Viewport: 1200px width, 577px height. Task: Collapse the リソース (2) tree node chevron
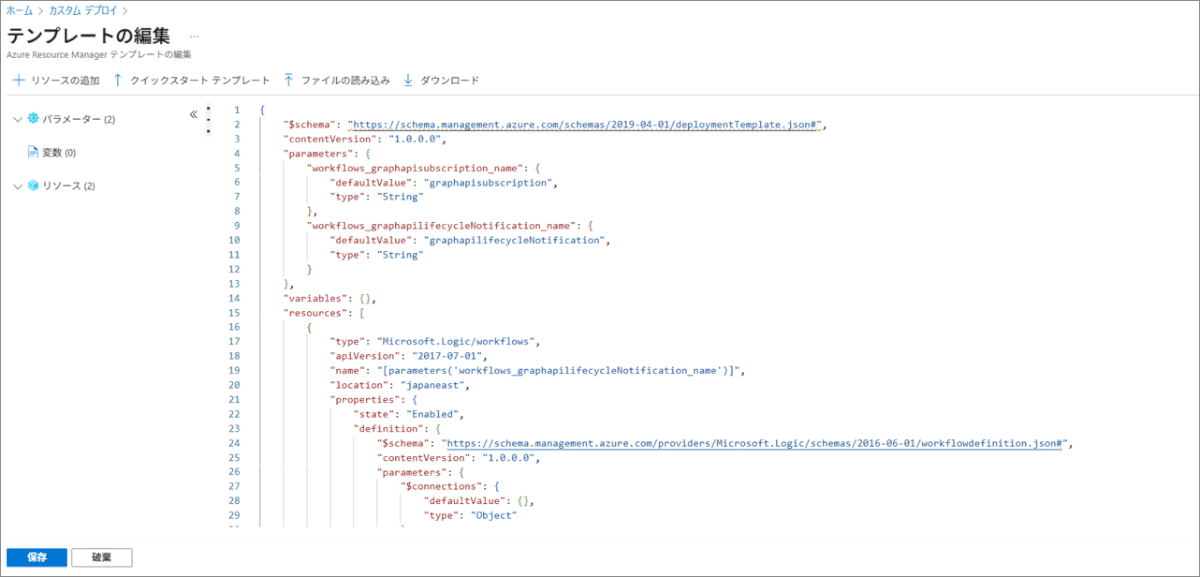tap(17, 186)
